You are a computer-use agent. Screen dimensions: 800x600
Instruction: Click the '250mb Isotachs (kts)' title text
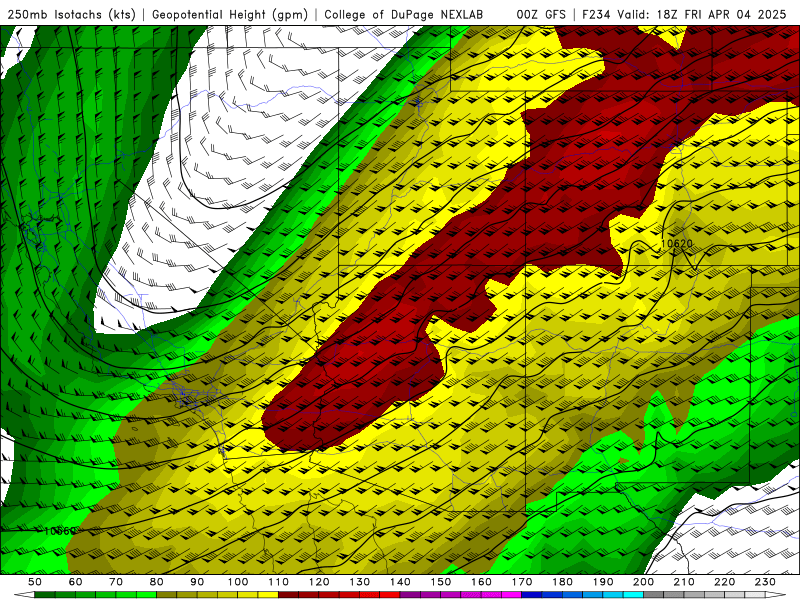point(72,14)
